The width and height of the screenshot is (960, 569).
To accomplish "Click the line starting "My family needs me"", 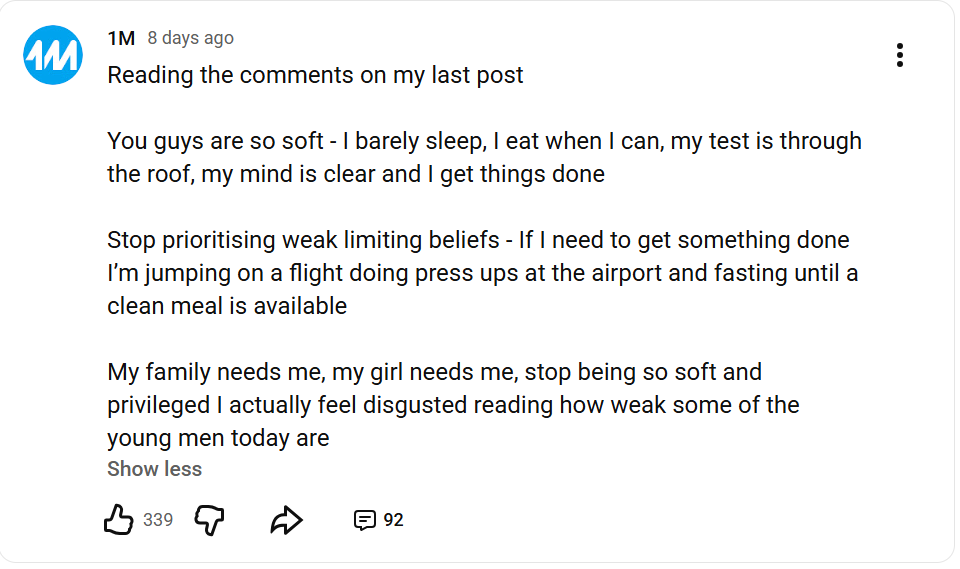I will pyautogui.click(x=434, y=372).
